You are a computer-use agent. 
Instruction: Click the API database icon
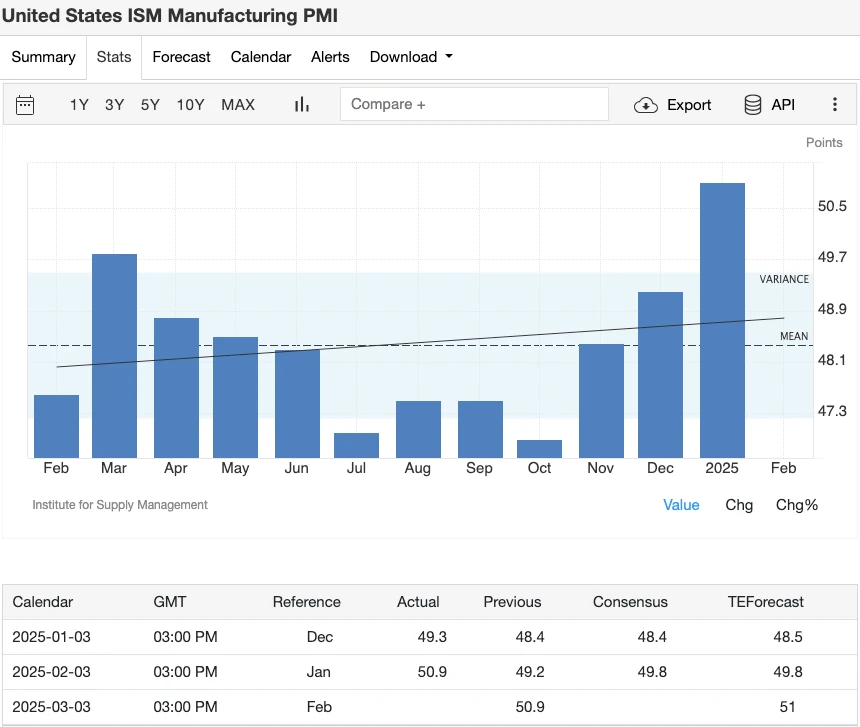click(x=753, y=105)
